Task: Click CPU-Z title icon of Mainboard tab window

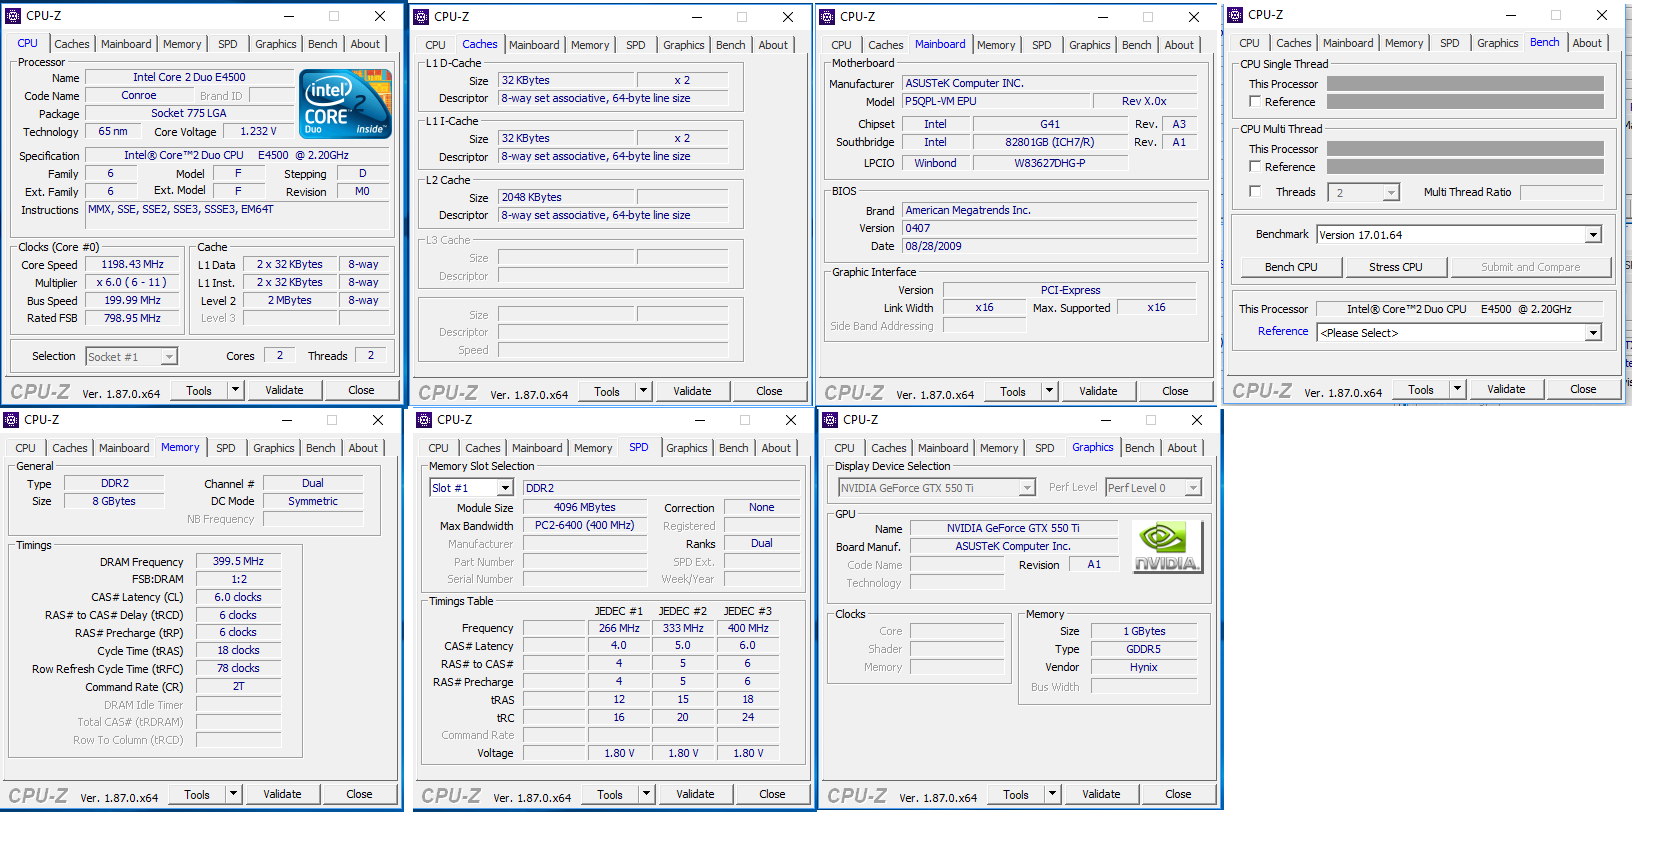Action: 827,17
